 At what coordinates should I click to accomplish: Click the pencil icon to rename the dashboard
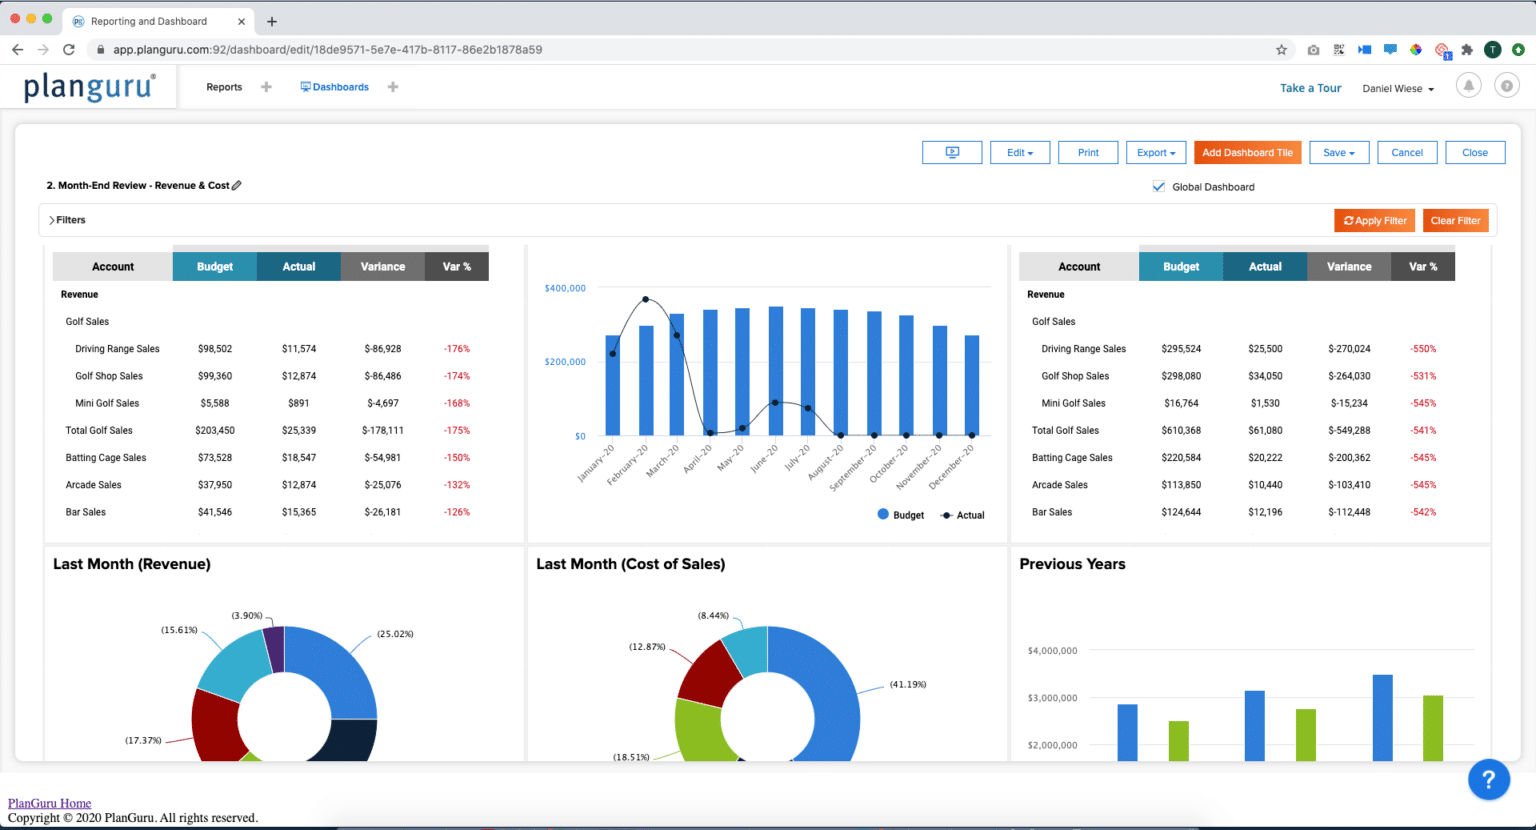tap(236, 185)
